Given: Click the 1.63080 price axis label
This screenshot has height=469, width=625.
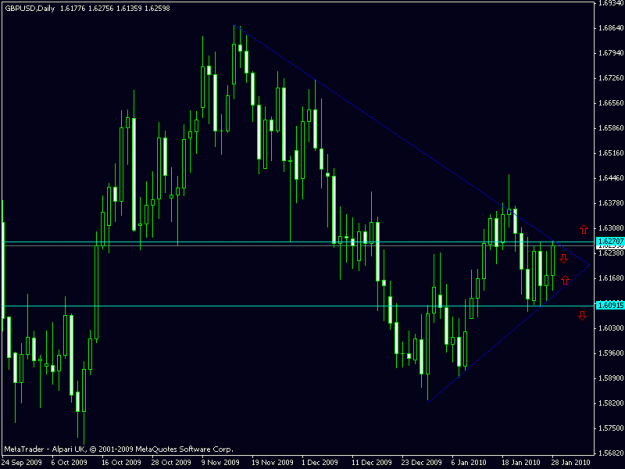Looking at the screenshot, I should point(611,228).
